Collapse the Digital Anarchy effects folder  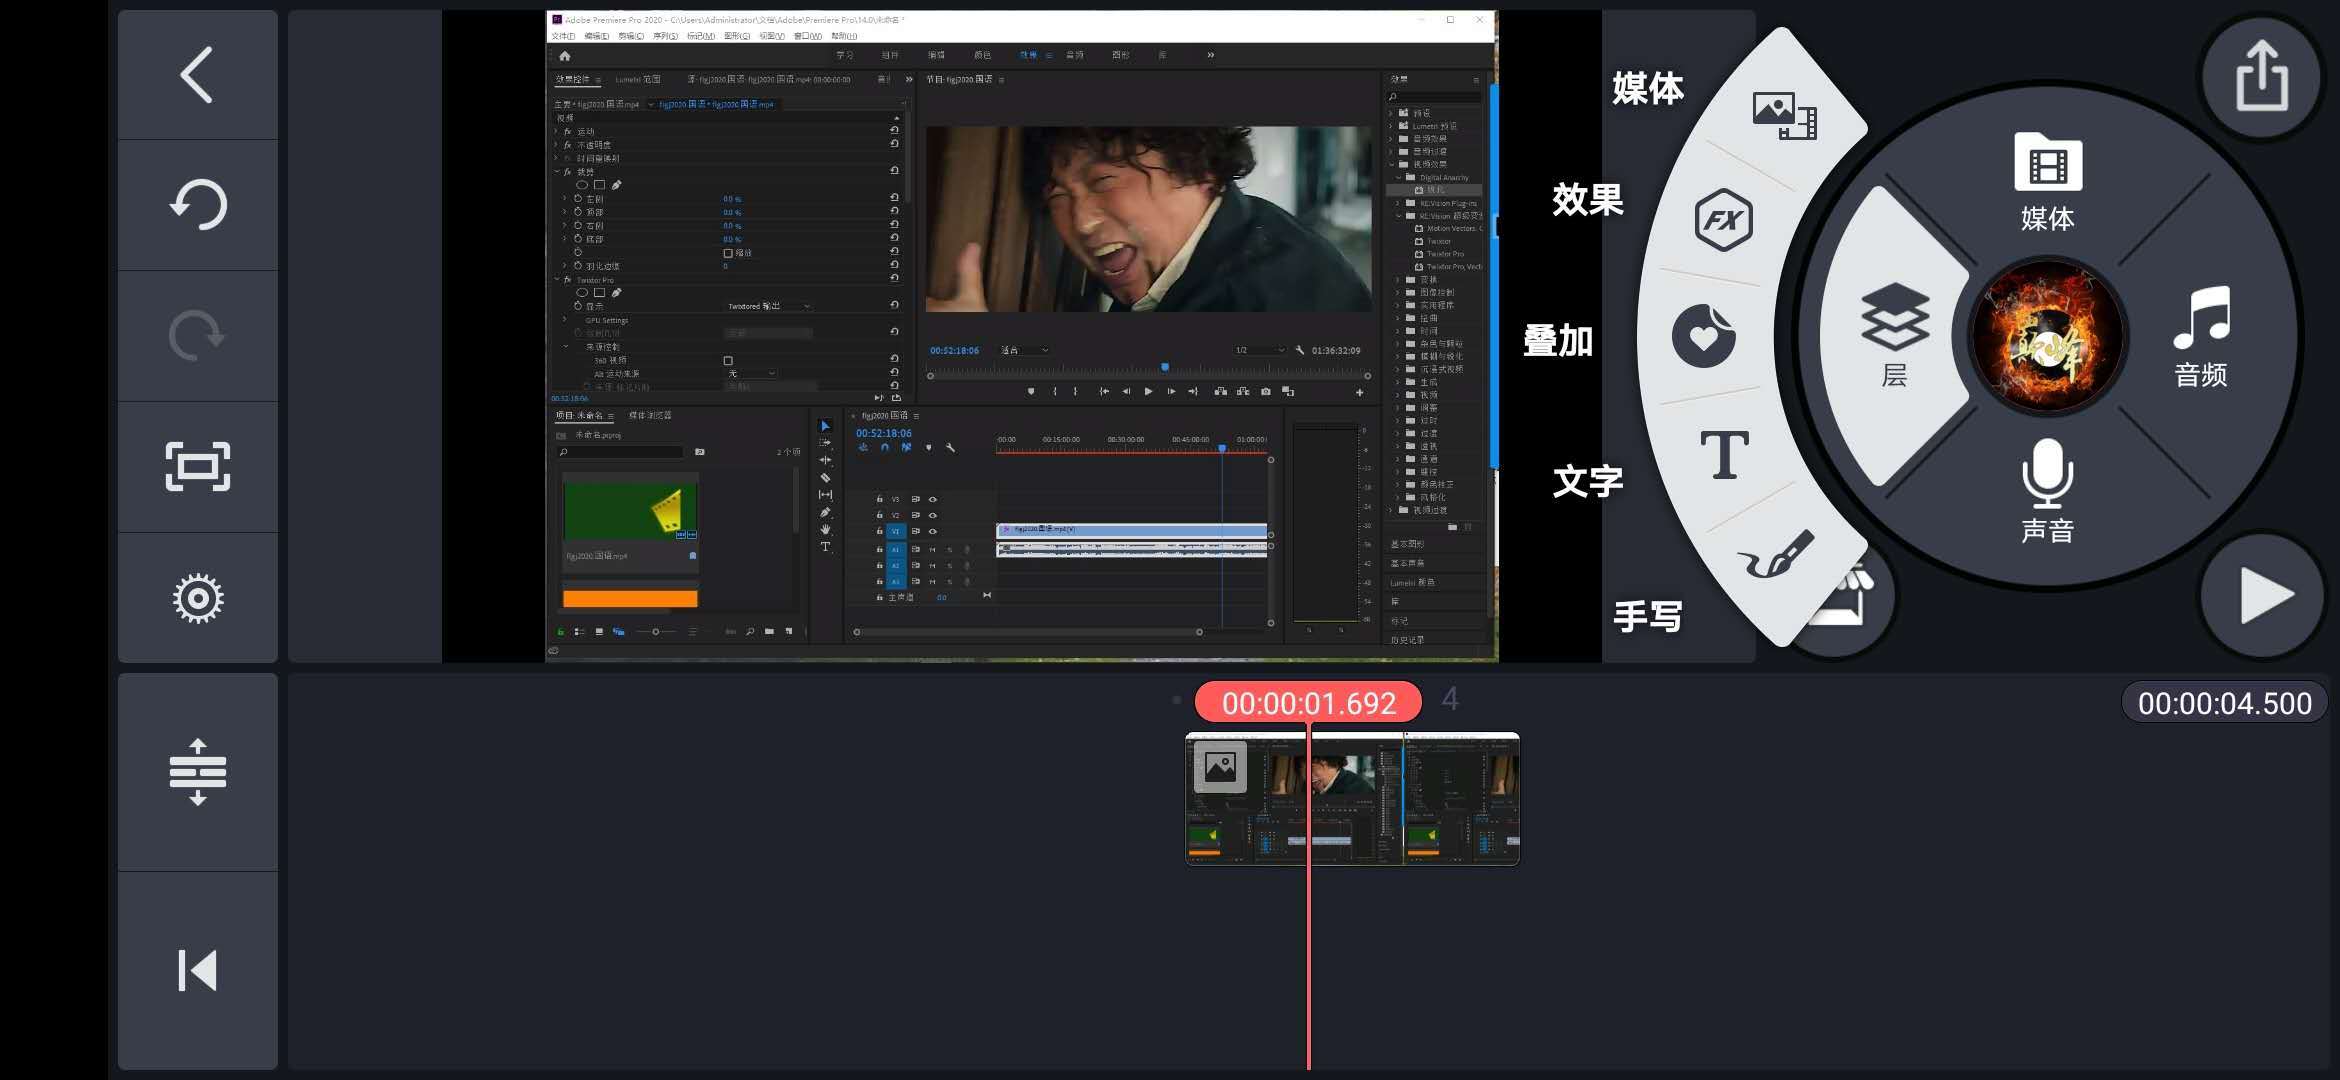point(1399,177)
